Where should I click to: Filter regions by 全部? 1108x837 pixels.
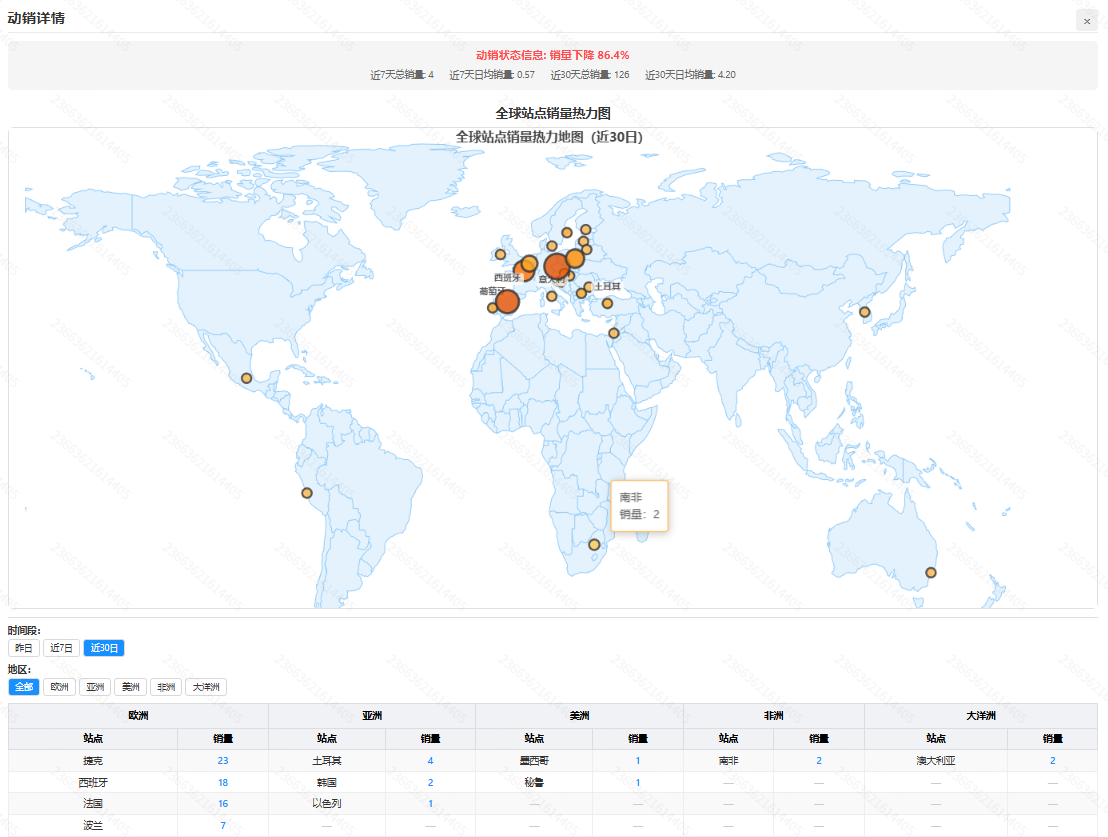(24, 687)
